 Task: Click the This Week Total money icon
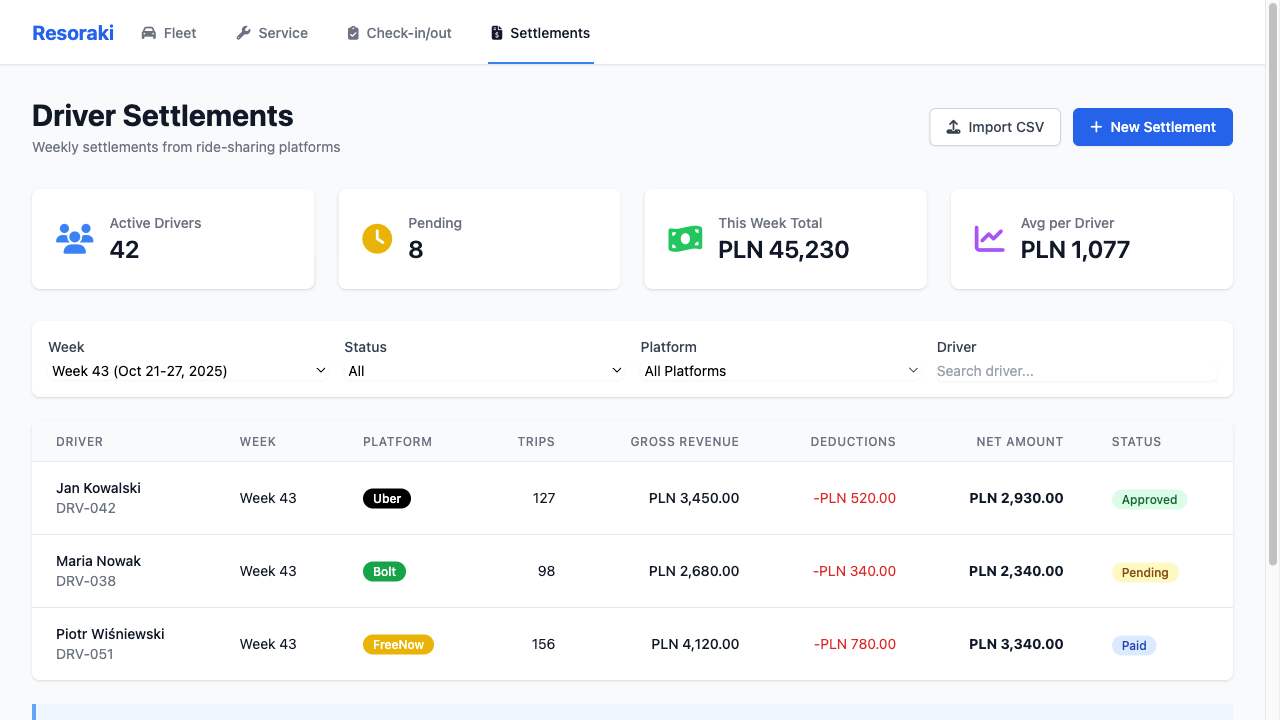point(685,239)
